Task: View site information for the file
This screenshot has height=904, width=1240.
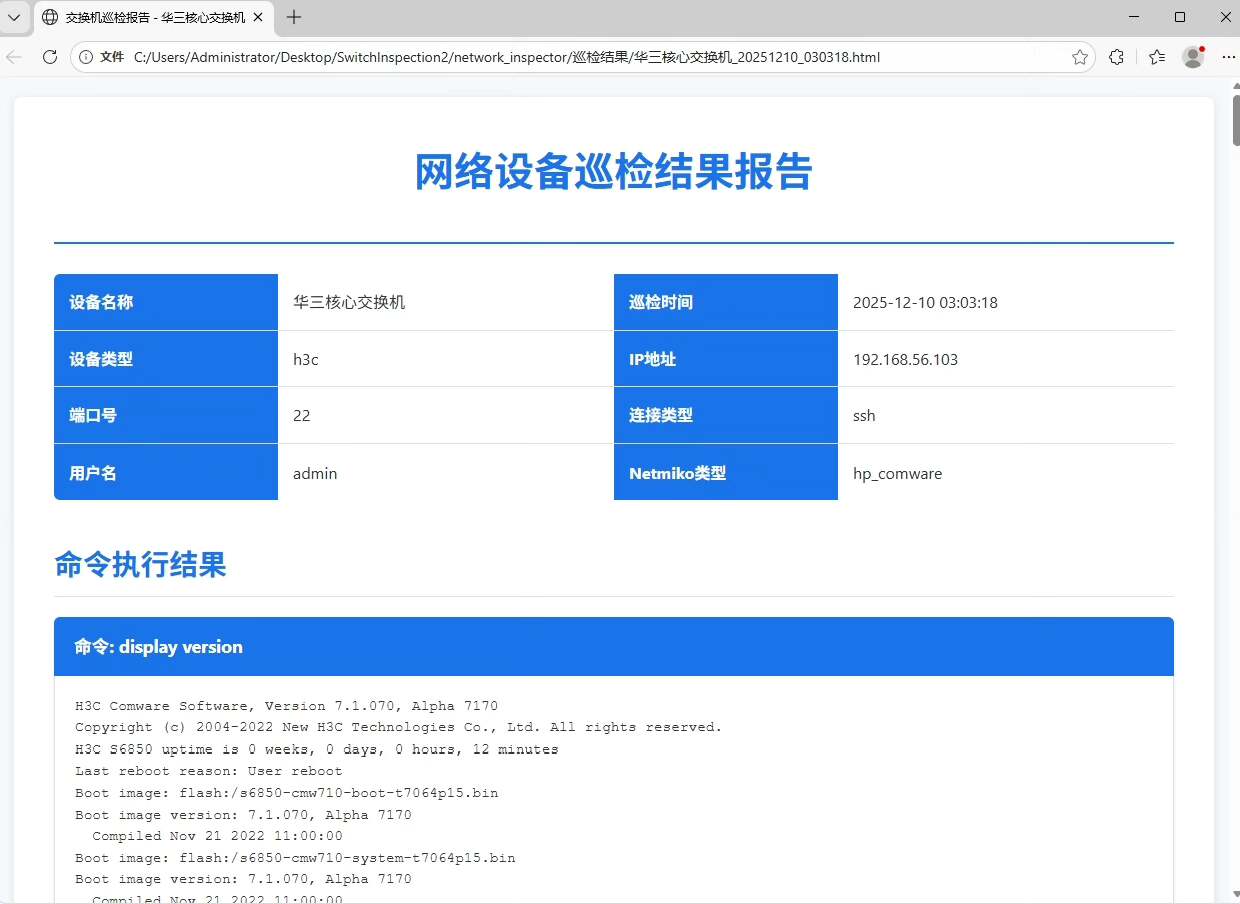Action: tap(86, 57)
